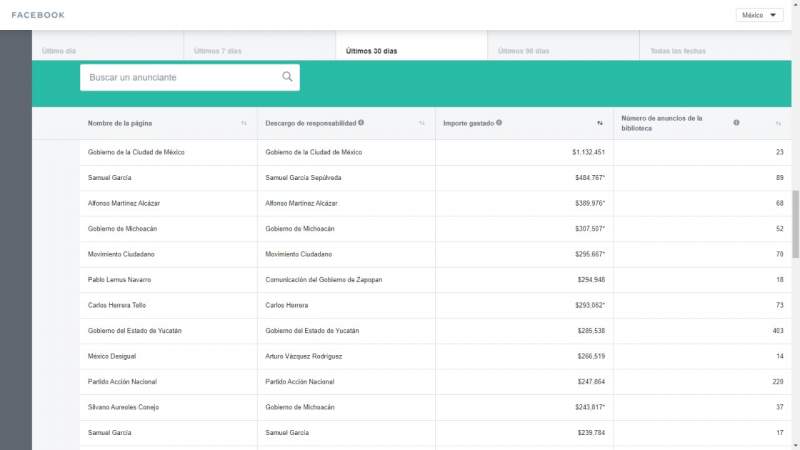
Task: Click the Nombre de la página header
Action: tap(120, 123)
